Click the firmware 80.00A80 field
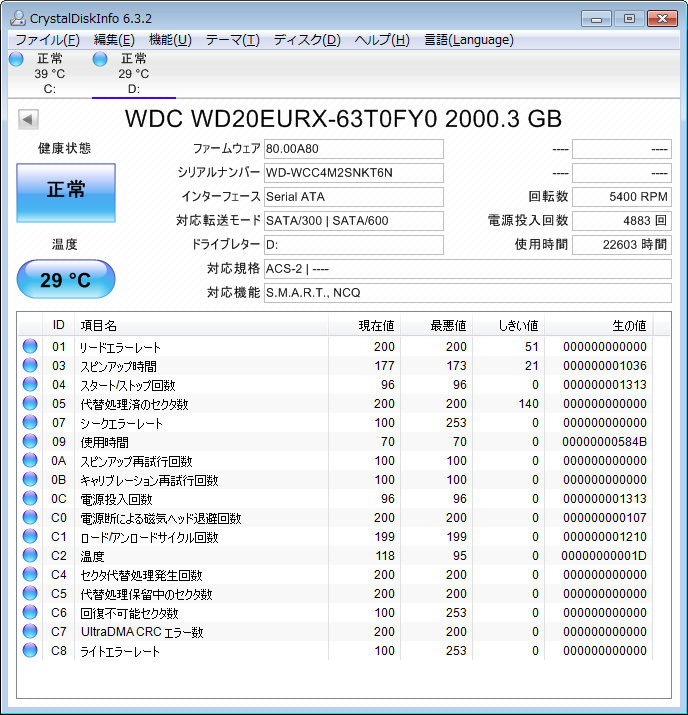The width and height of the screenshot is (688, 715). click(x=353, y=149)
